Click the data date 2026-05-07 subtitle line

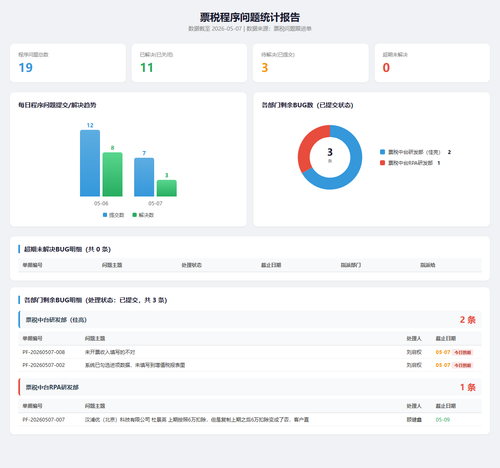(x=250, y=29)
